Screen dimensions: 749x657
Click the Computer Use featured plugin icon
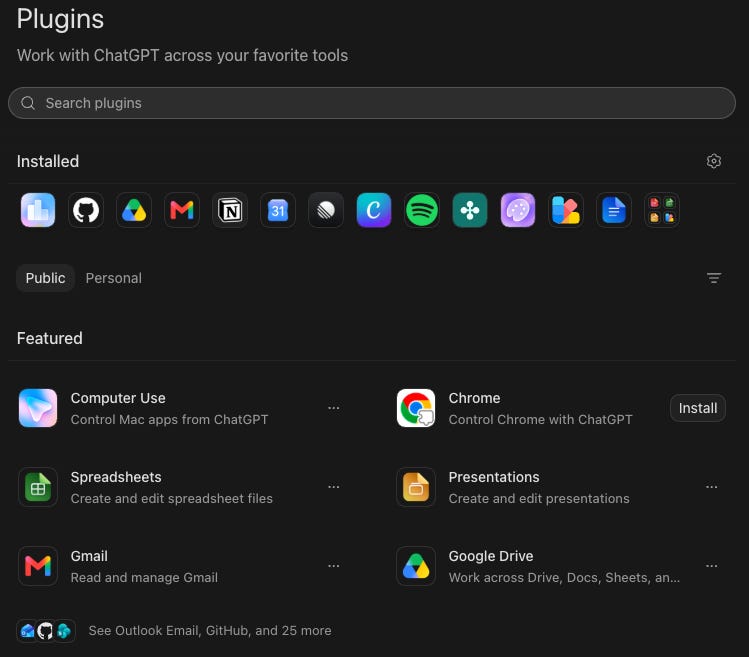(x=38, y=408)
